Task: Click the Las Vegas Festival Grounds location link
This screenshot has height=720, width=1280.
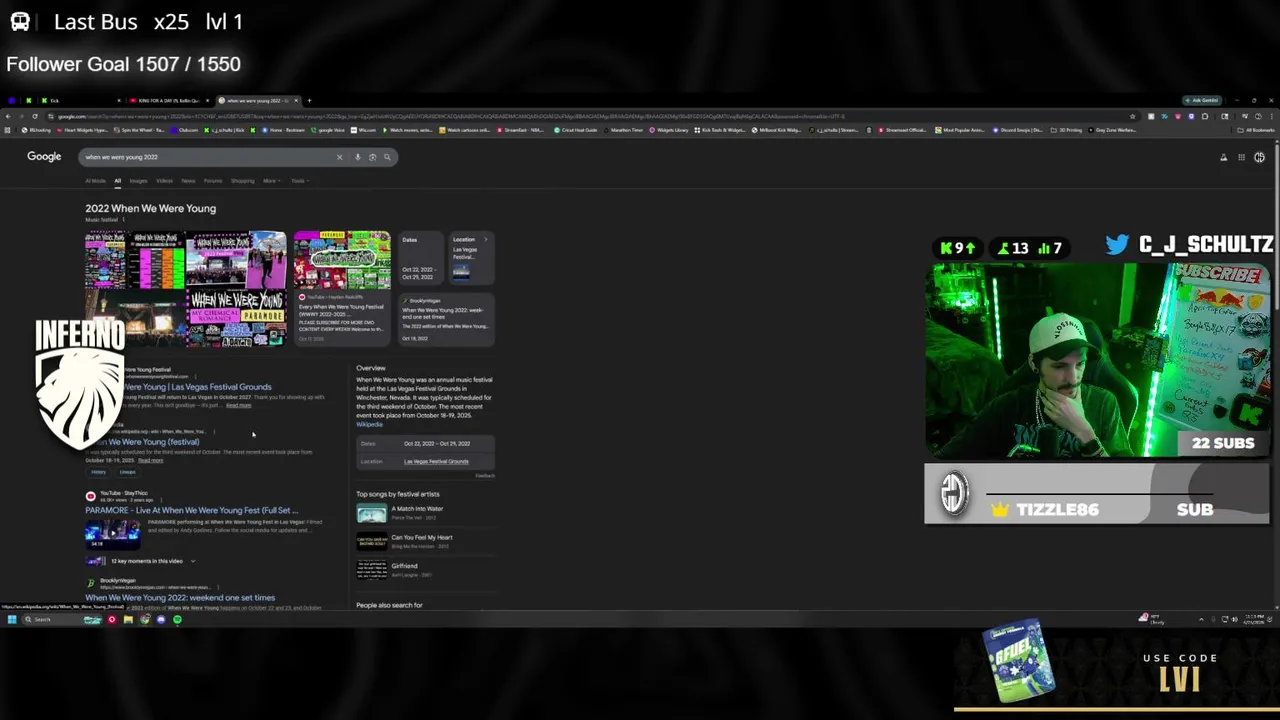Action: pyautogui.click(x=436, y=461)
